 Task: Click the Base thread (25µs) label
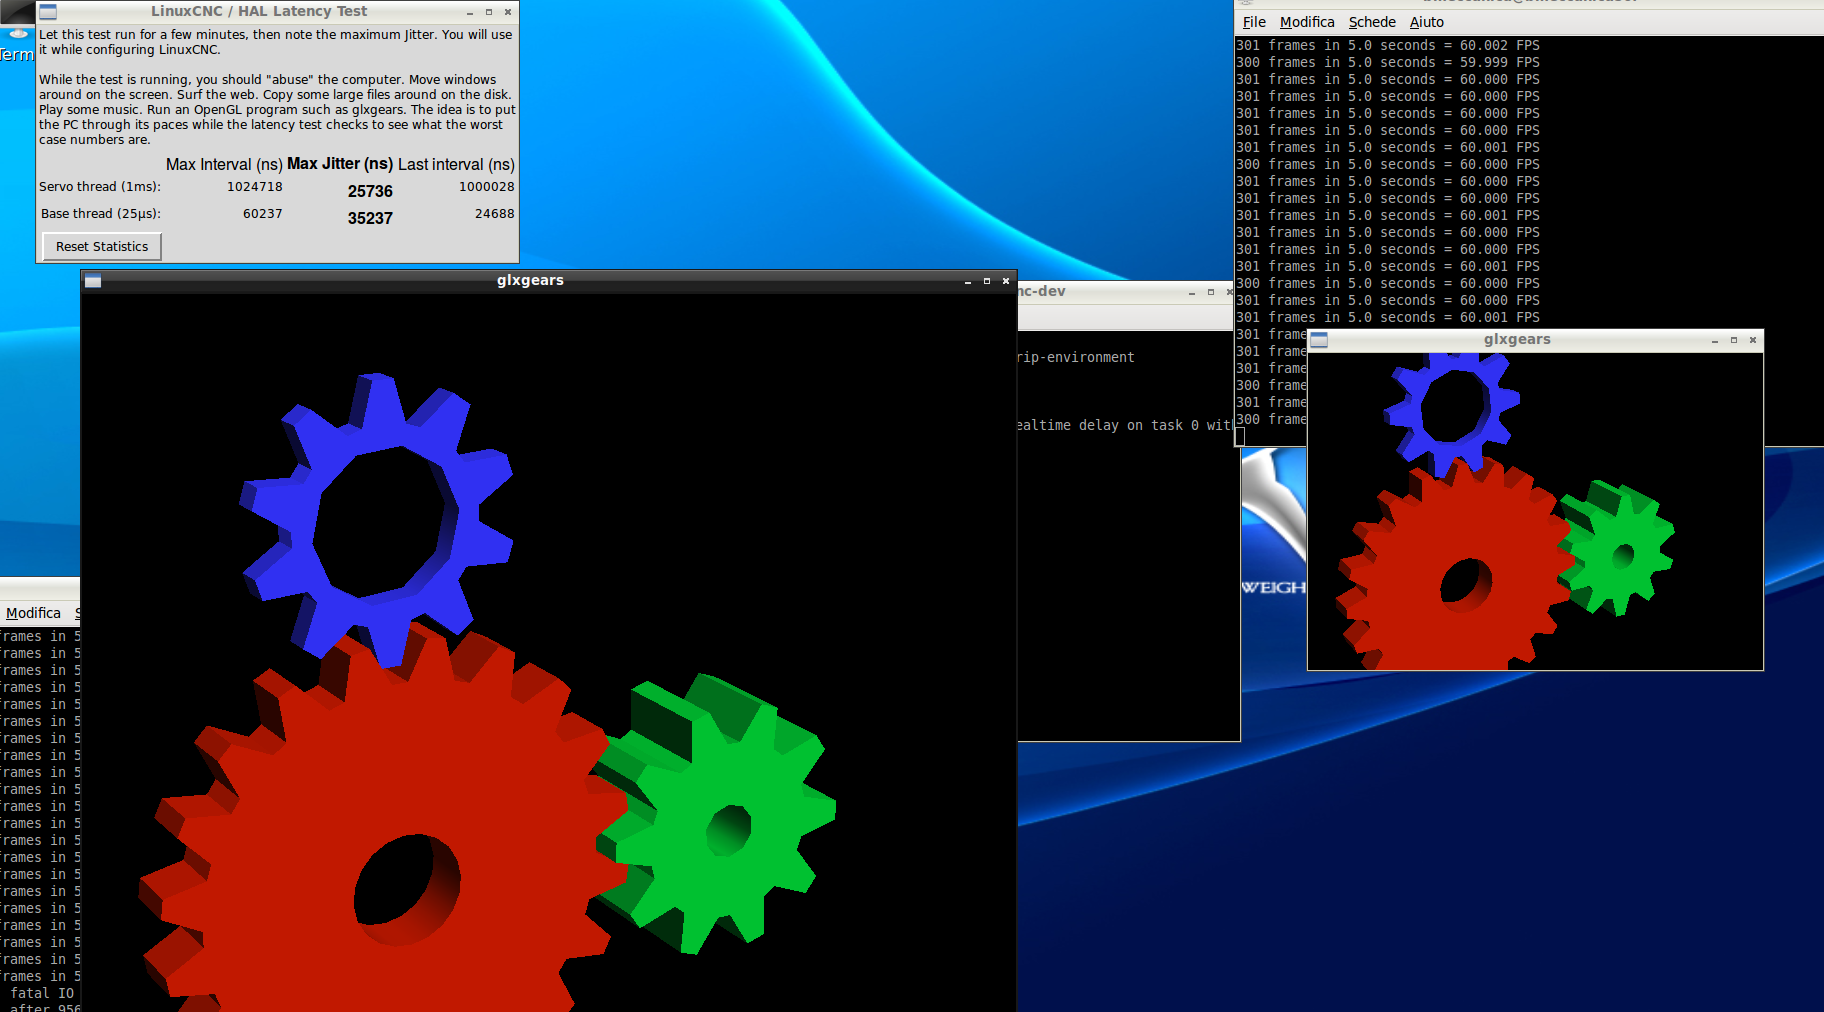[x=101, y=214]
